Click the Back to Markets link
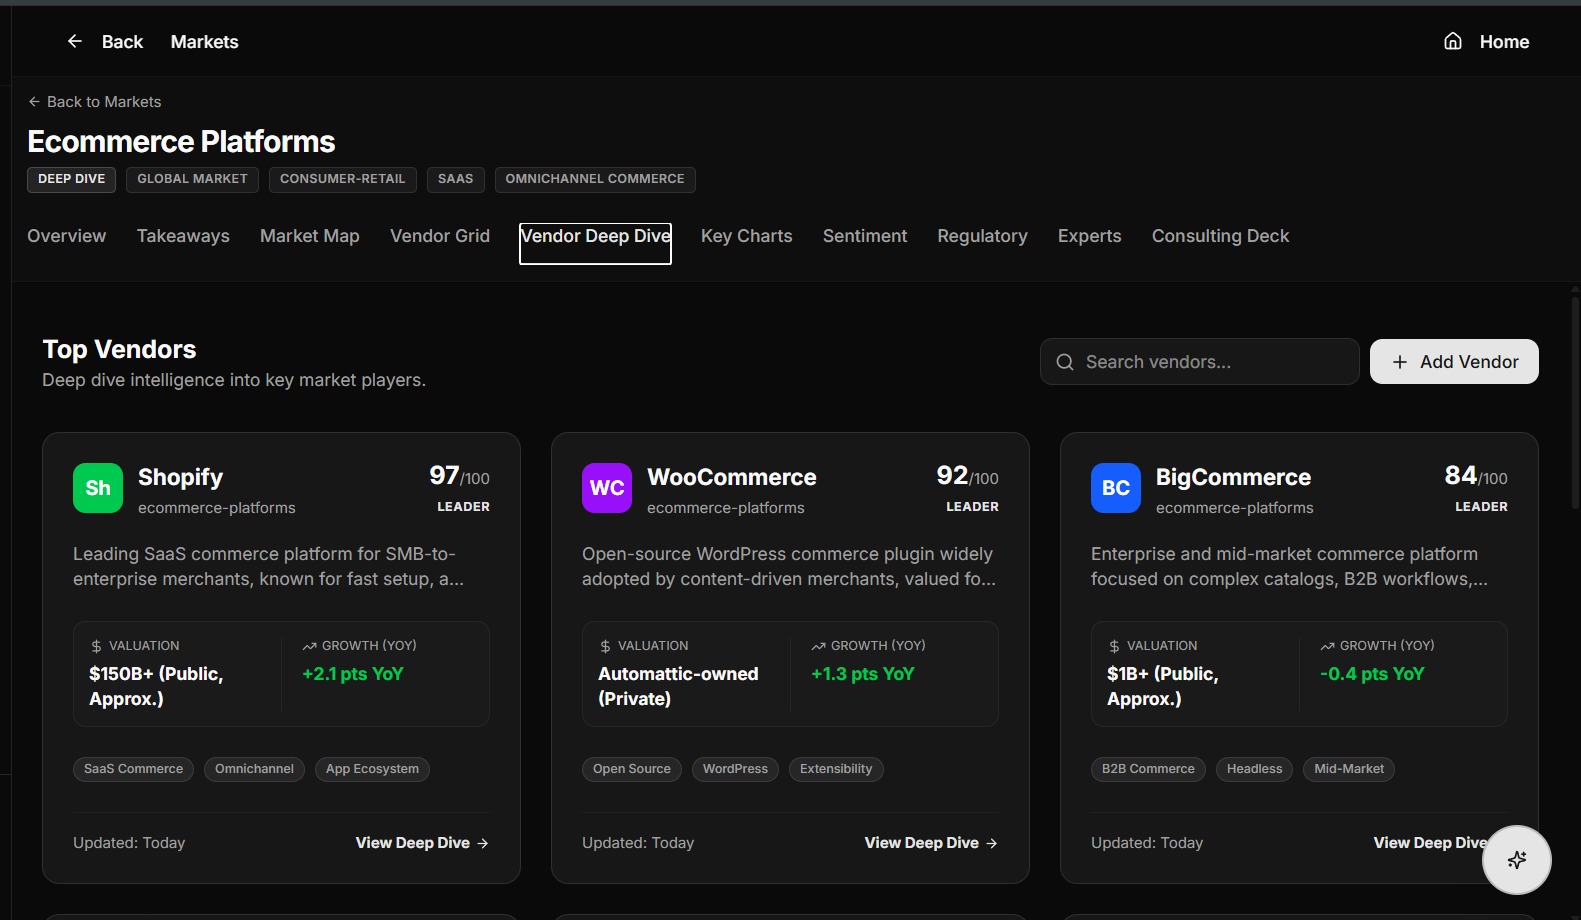Image resolution: width=1581 pixels, height=920 pixels. point(95,102)
